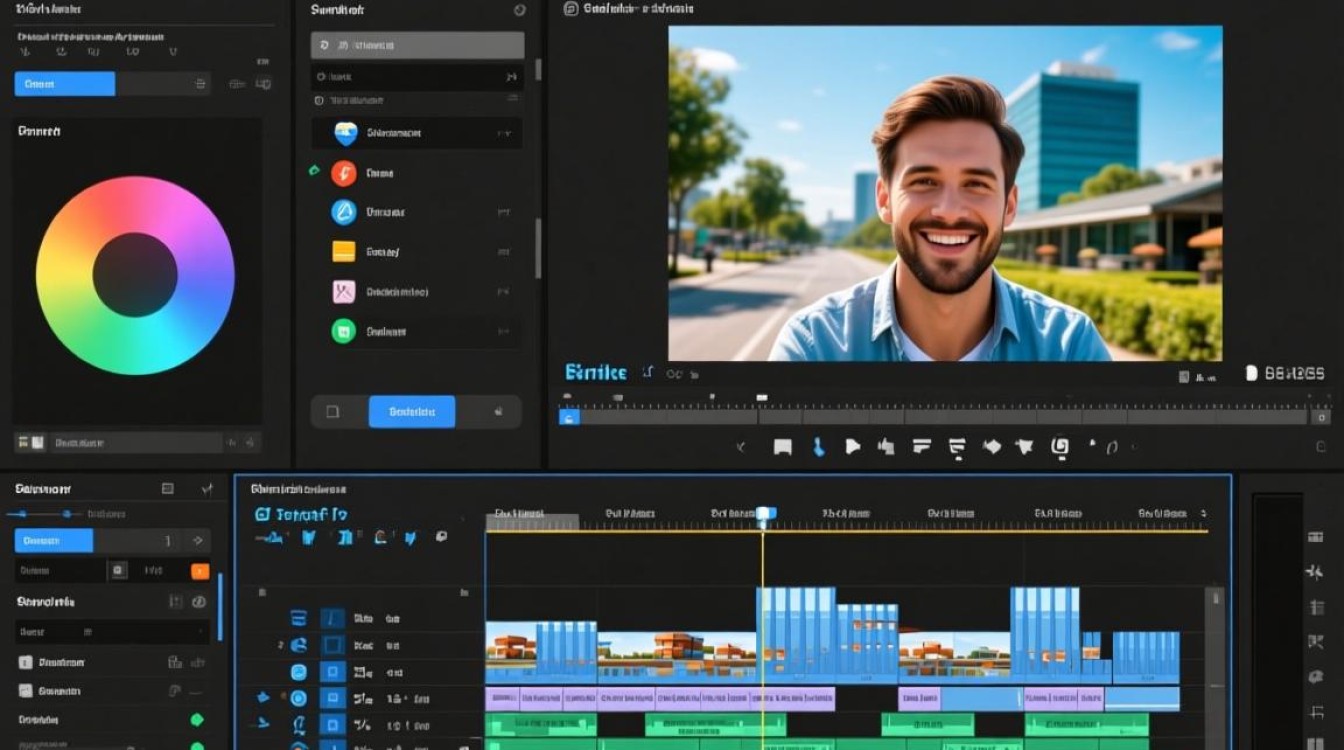Click the blue playhead handle on the timeline ruler
The width and height of the screenshot is (1344, 750).
click(x=764, y=514)
